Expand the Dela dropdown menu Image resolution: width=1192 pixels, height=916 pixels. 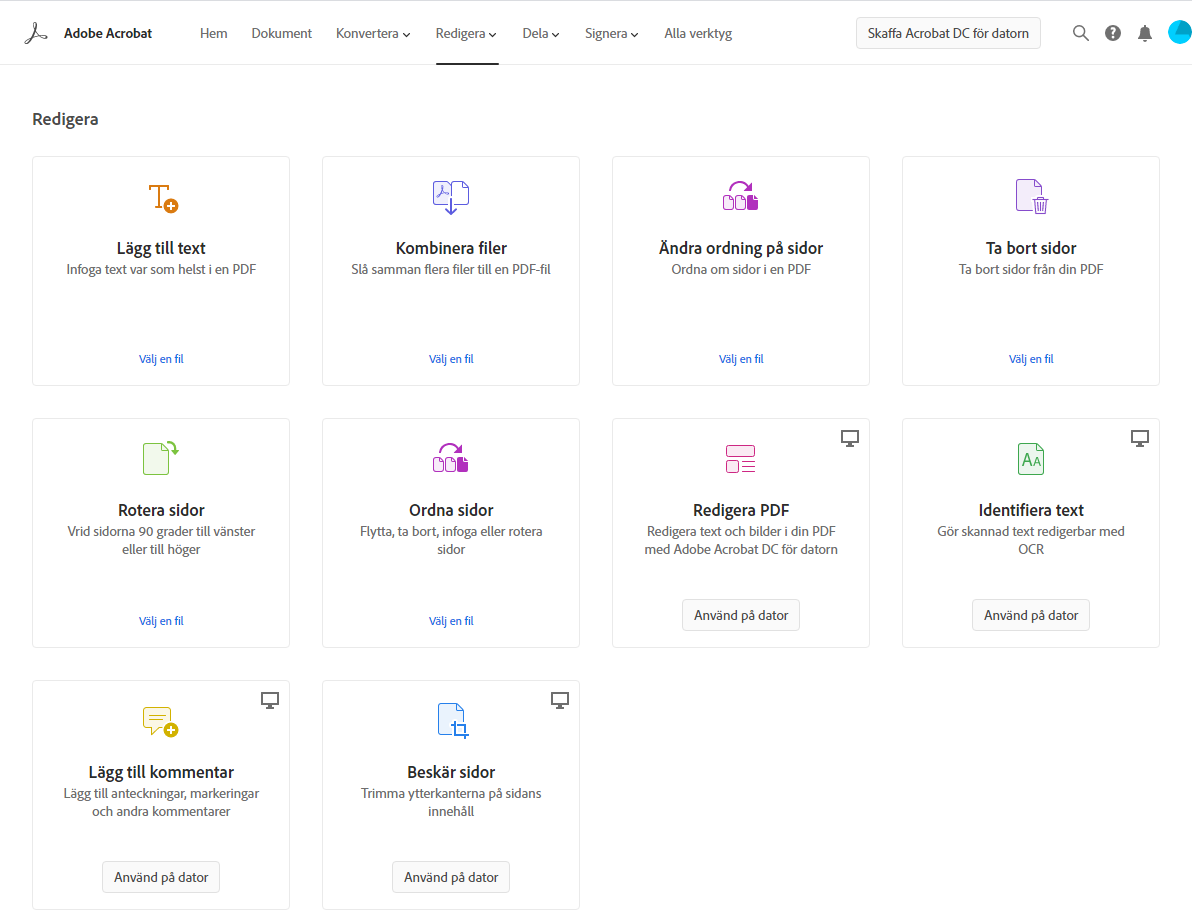[x=541, y=33]
